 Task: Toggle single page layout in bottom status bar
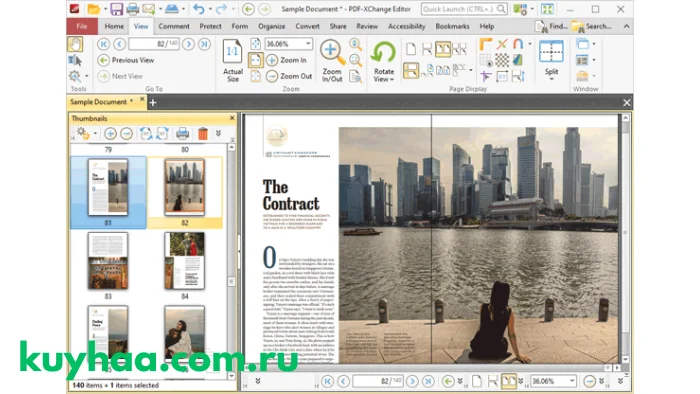477,381
